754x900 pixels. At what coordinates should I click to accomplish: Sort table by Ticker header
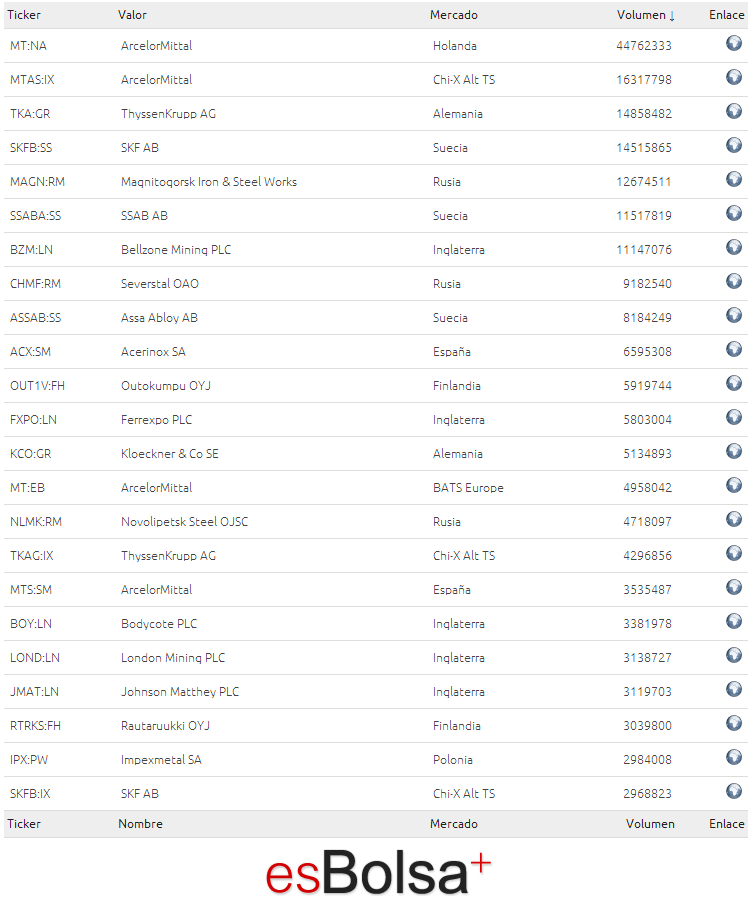(x=24, y=15)
